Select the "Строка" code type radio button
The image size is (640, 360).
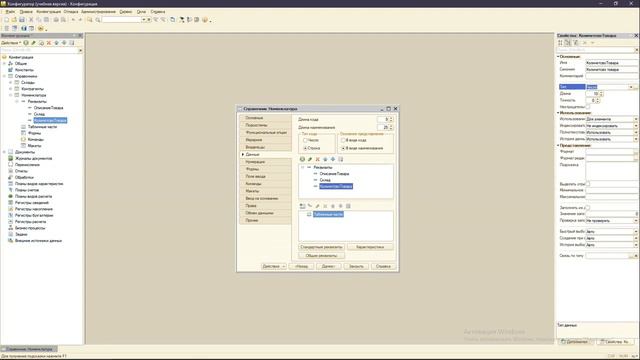click(x=305, y=148)
